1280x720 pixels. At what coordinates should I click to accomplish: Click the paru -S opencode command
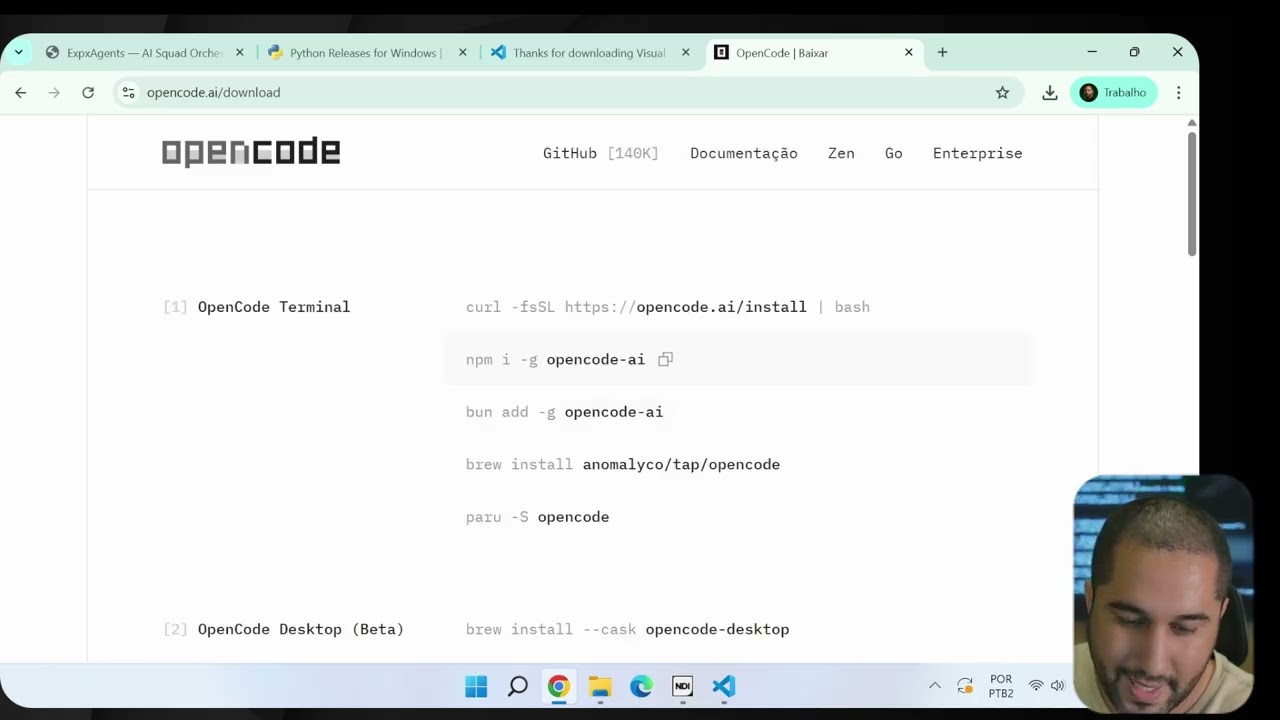[x=537, y=517]
